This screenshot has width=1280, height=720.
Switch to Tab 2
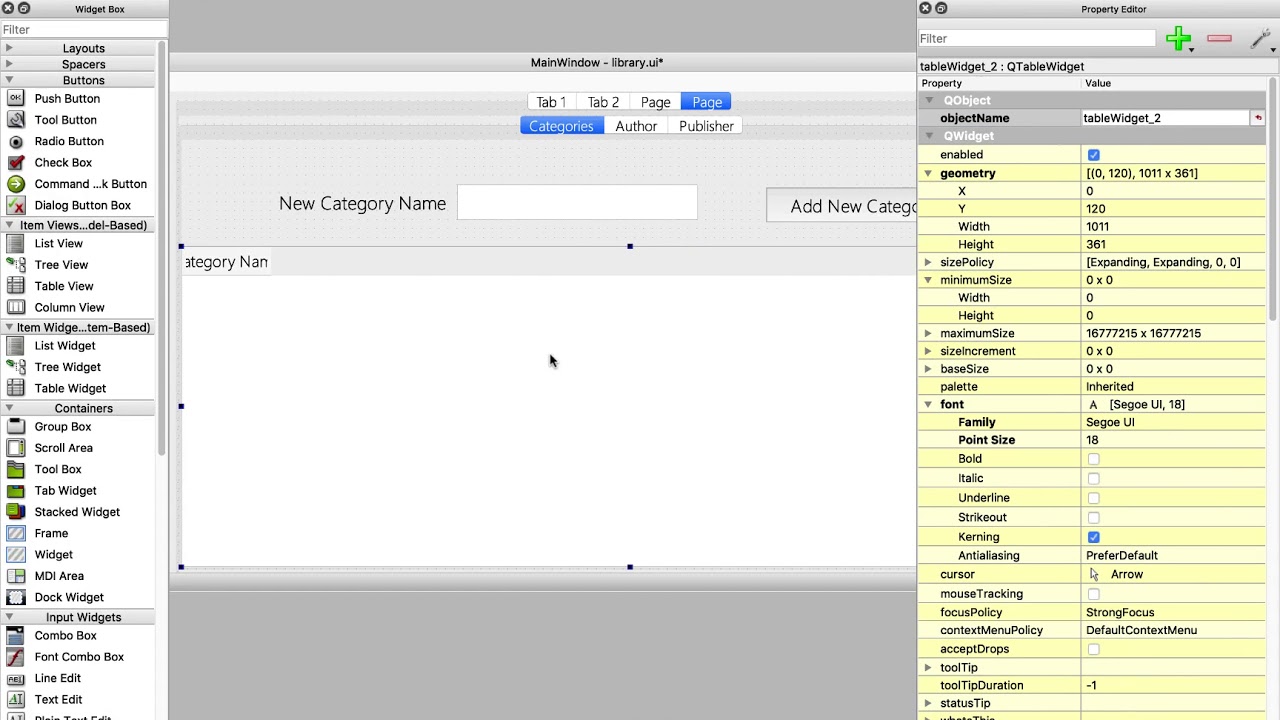(x=603, y=102)
